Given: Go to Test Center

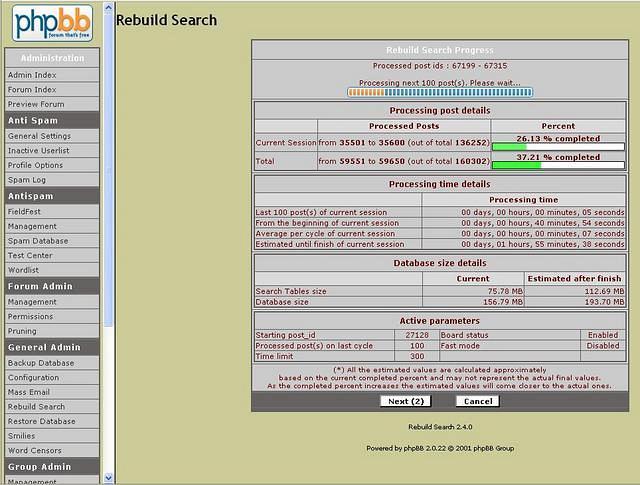Looking at the screenshot, I should click(x=30, y=255).
